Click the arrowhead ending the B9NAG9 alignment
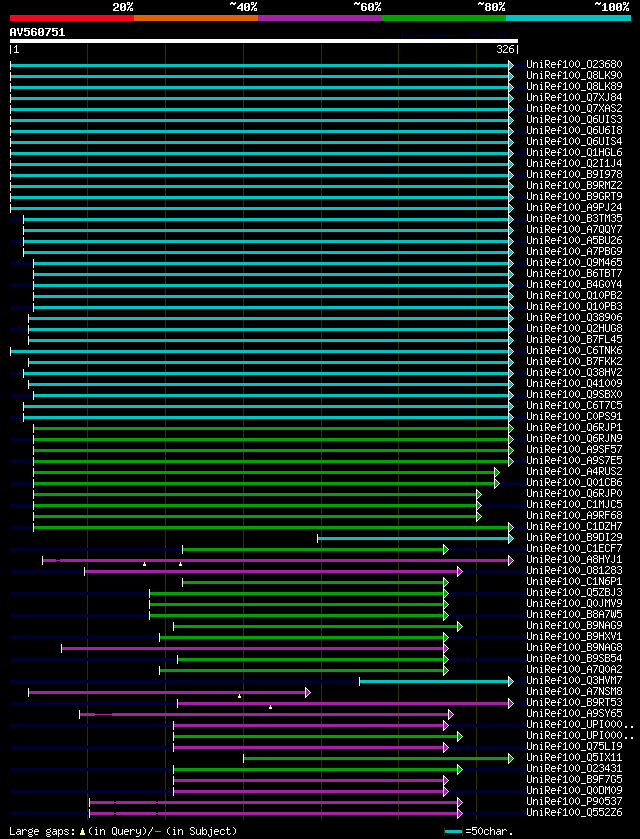640x839 pixels. coord(460,627)
